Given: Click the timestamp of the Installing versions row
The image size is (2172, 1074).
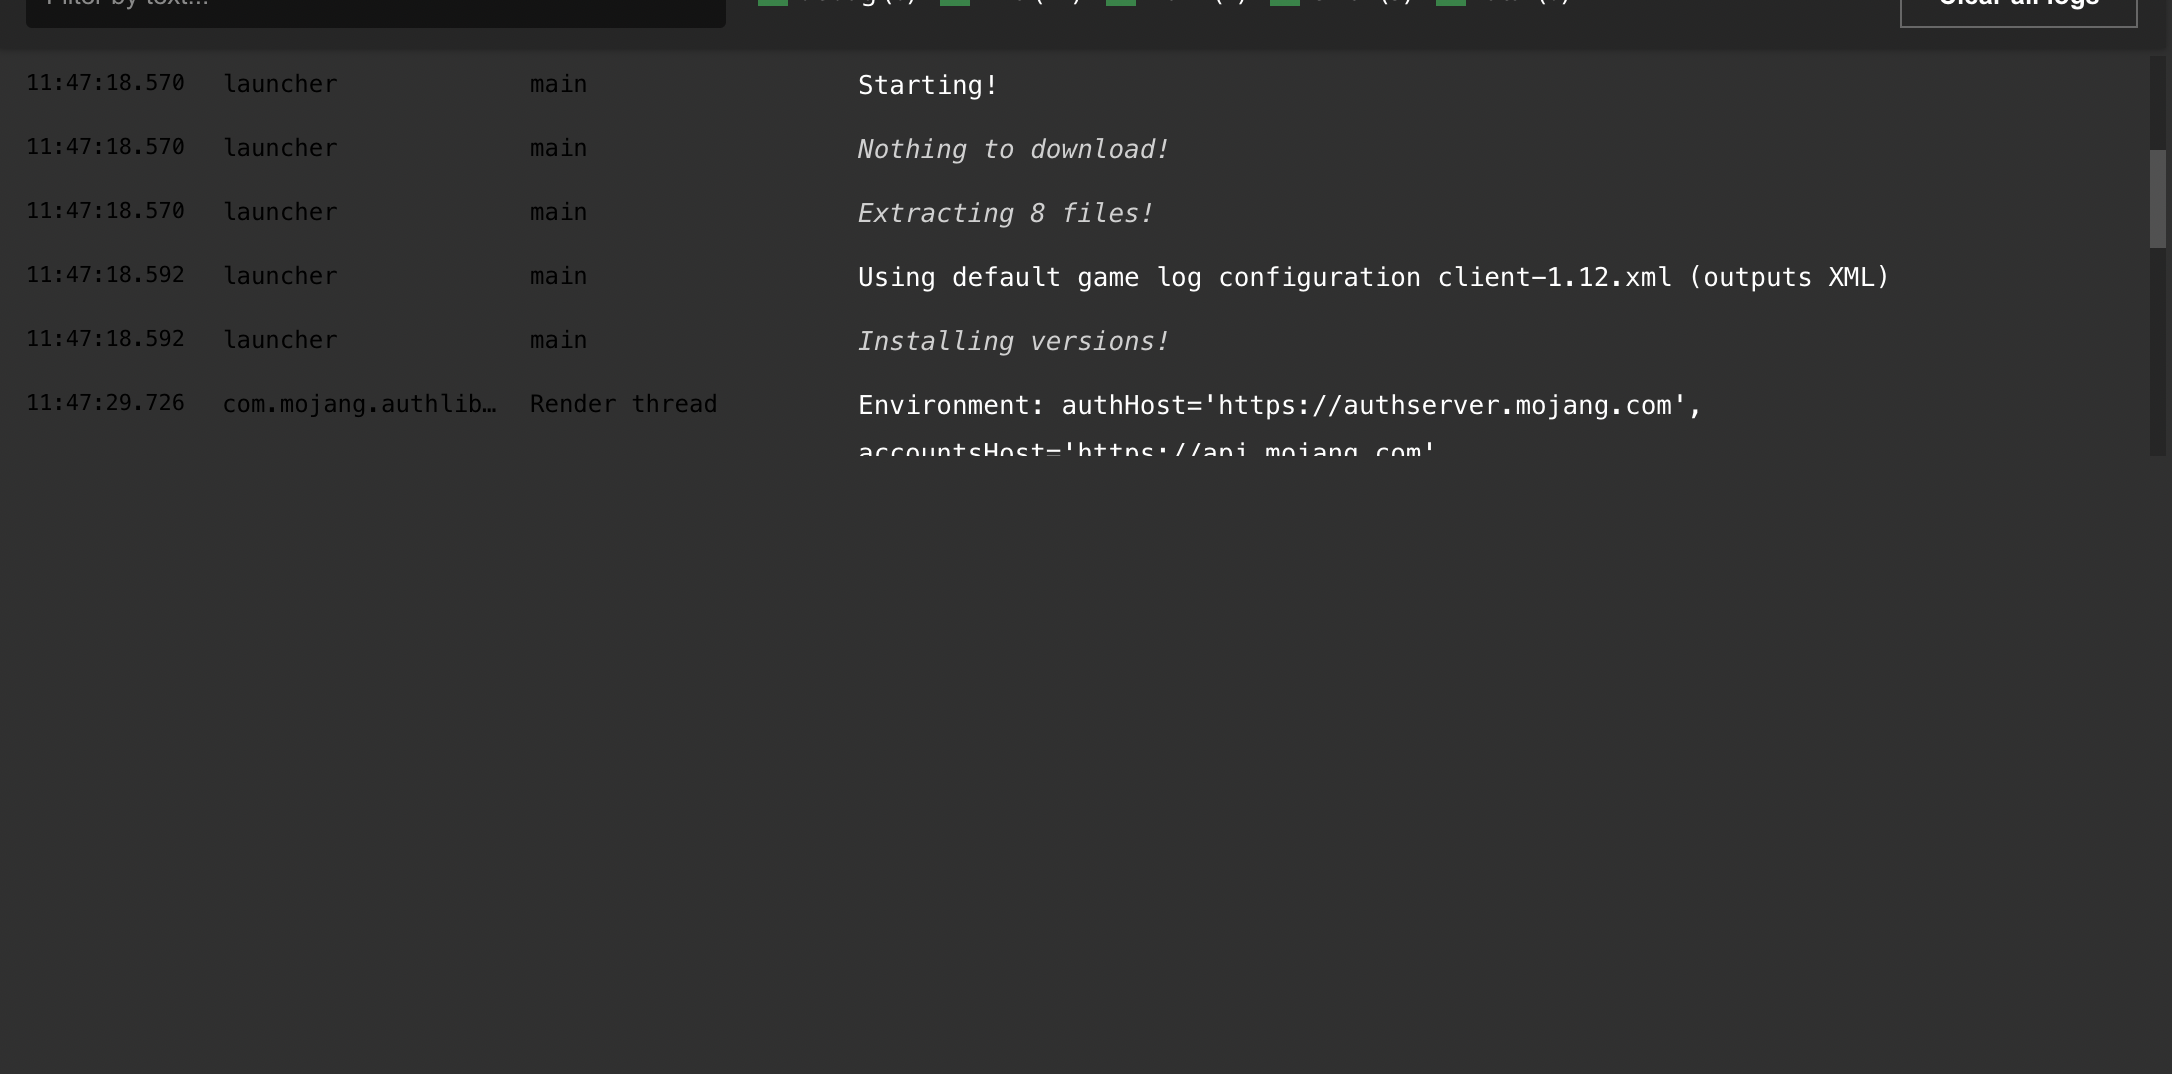Looking at the screenshot, I should 105,339.
